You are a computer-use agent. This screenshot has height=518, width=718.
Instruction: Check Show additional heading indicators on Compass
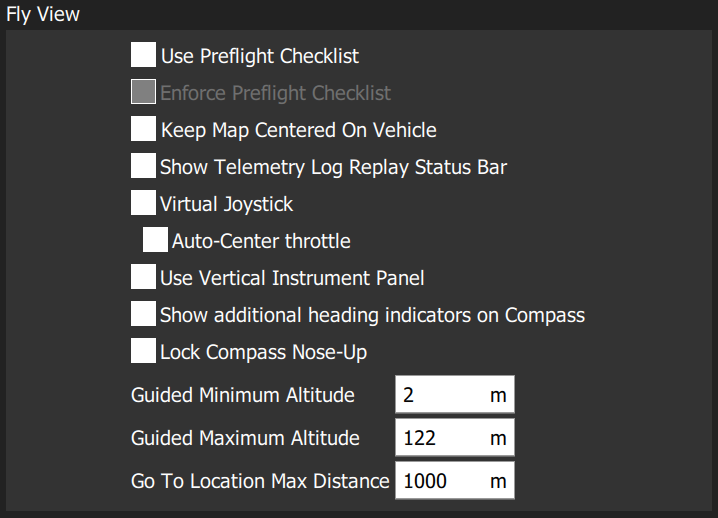(143, 314)
